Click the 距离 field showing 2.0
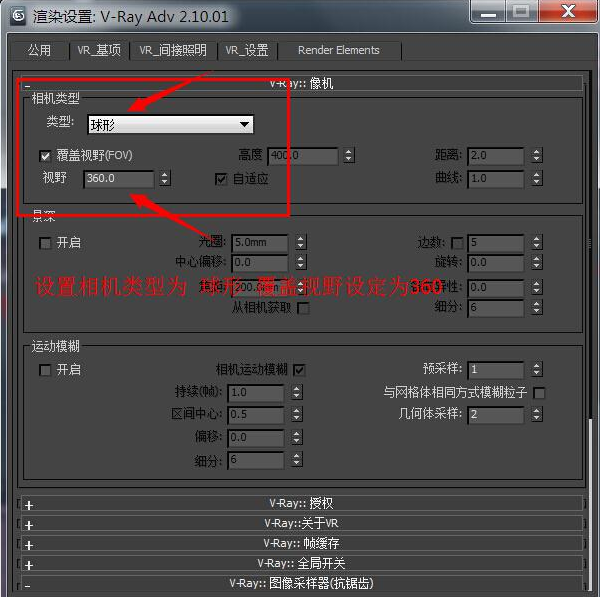This screenshot has width=600, height=597. 496,156
